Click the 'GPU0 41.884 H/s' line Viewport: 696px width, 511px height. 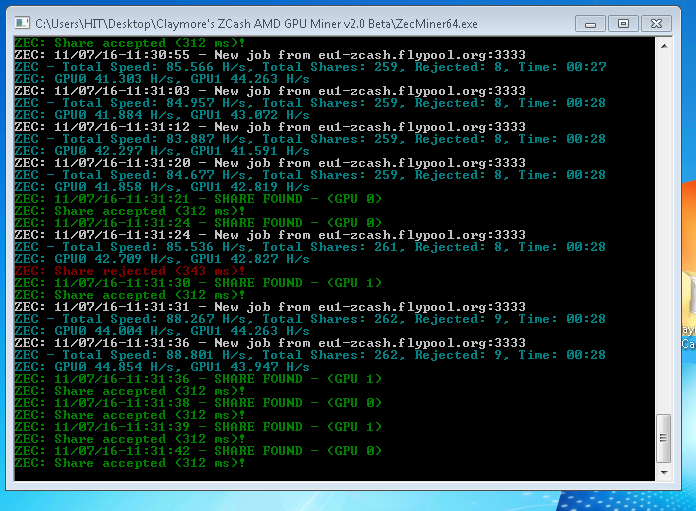162,115
